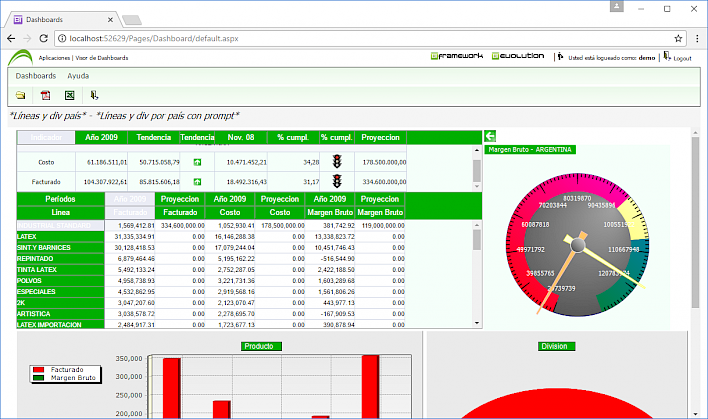
Task: Bookmark this page with the star icon
Action: [678, 38]
